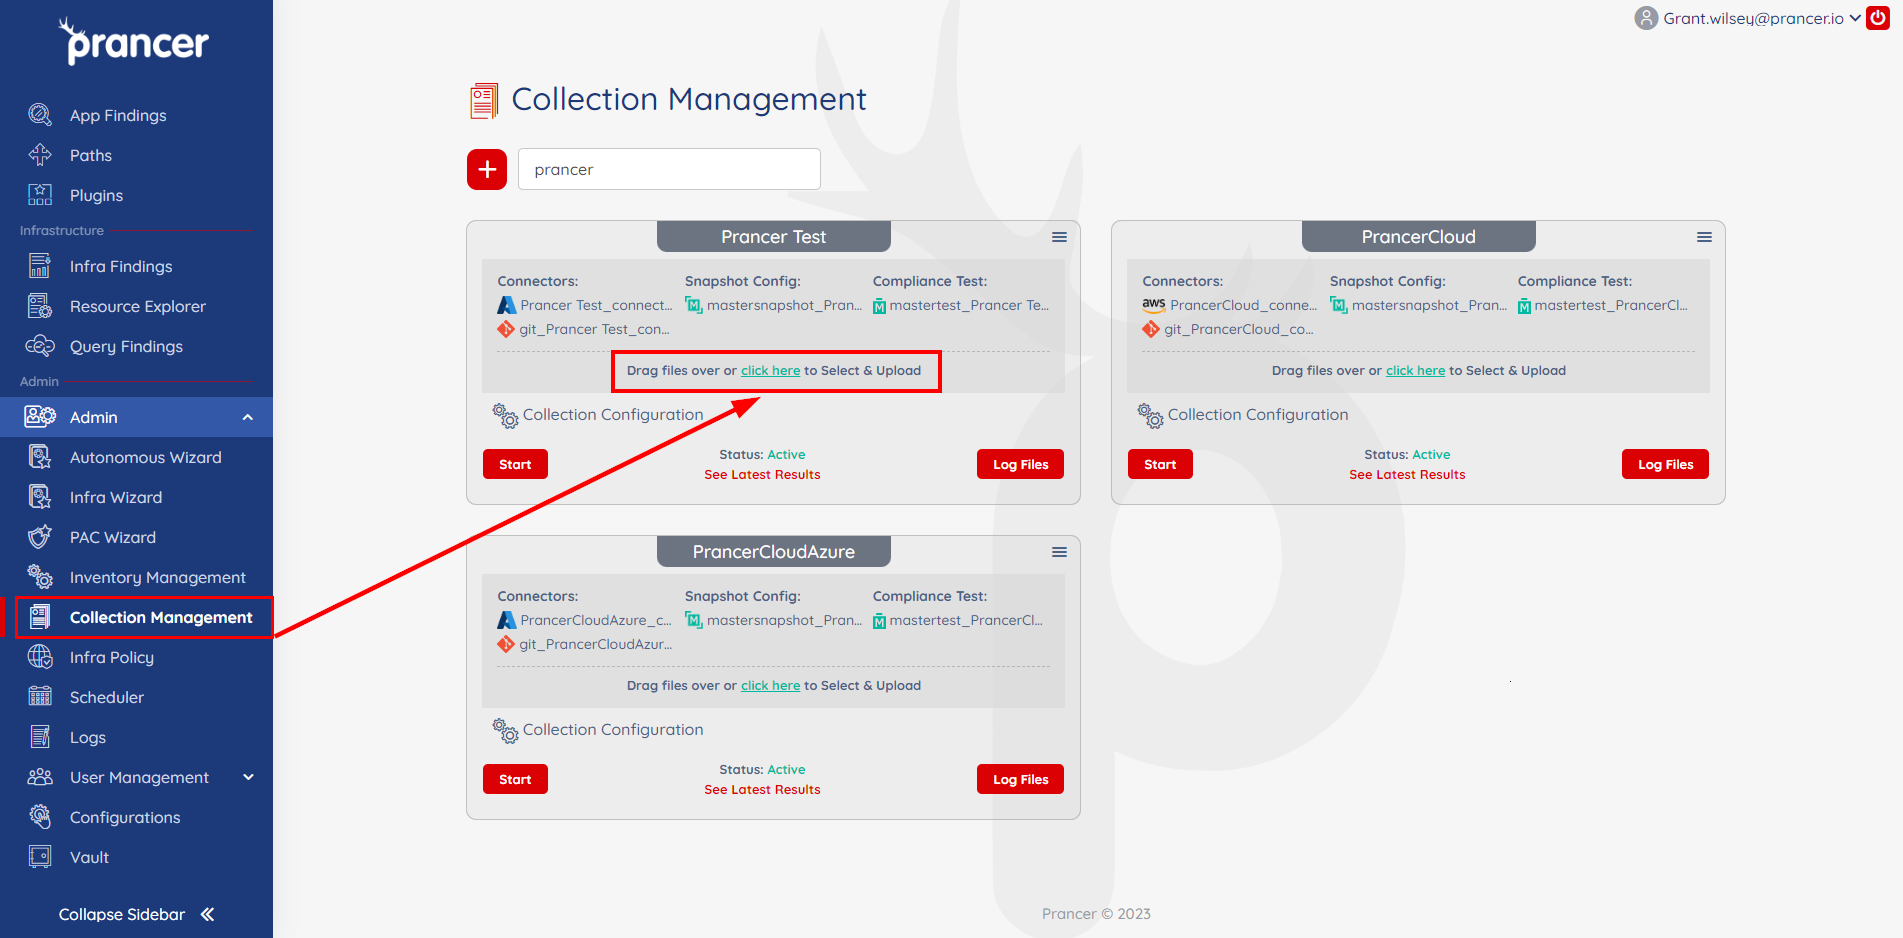Viewport: 1903px width, 938px height.
Task: Go to Resource Explorer
Action: [136, 306]
